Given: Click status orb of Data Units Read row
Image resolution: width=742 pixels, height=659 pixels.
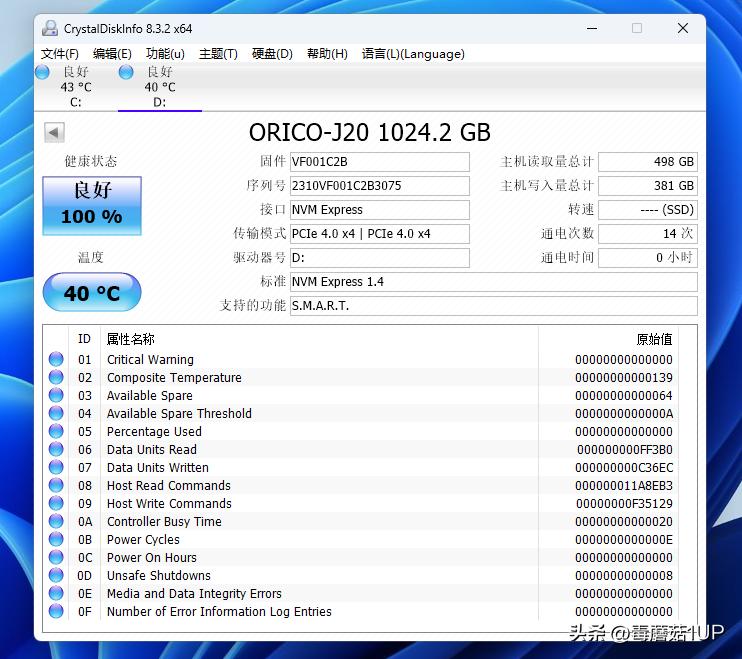Looking at the screenshot, I should pyautogui.click(x=56, y=449).
